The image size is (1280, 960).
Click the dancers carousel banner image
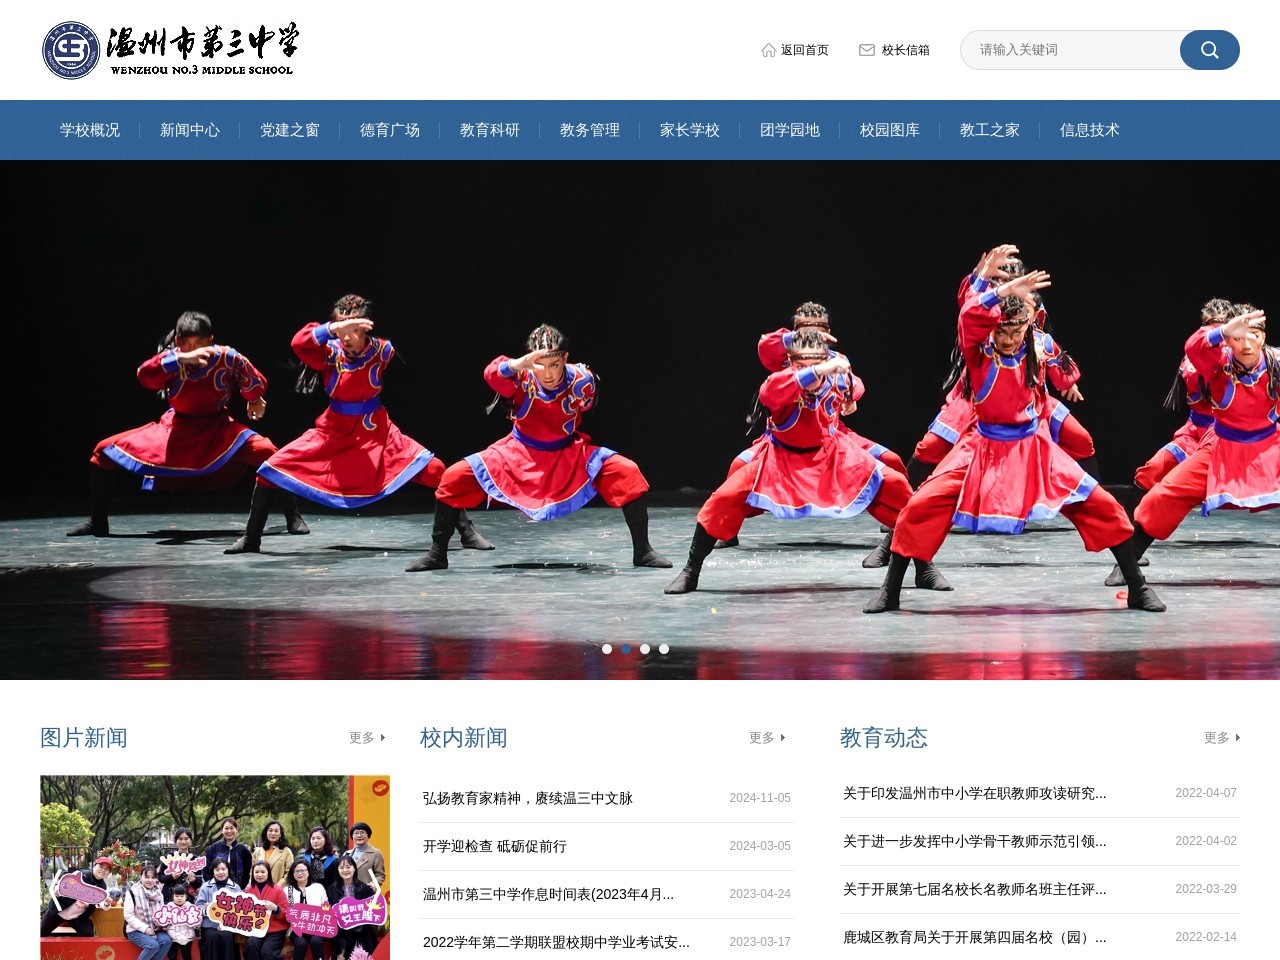[640, 420]
